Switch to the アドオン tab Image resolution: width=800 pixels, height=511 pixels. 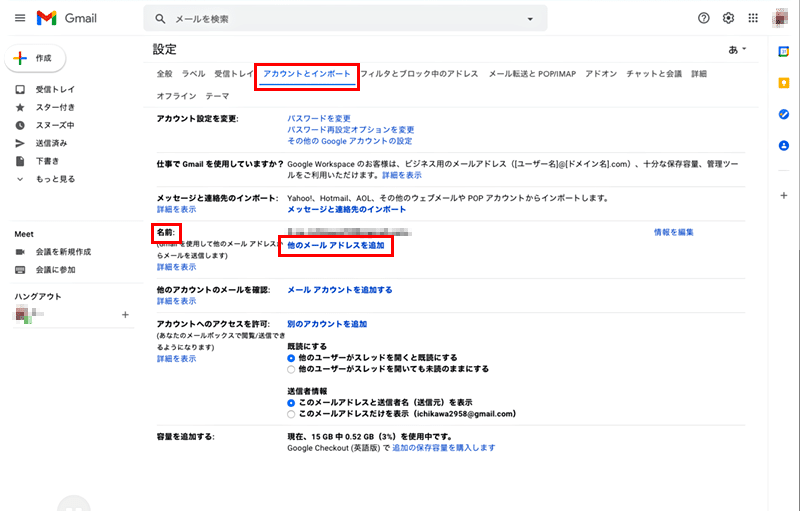click(x=601, y=74)
